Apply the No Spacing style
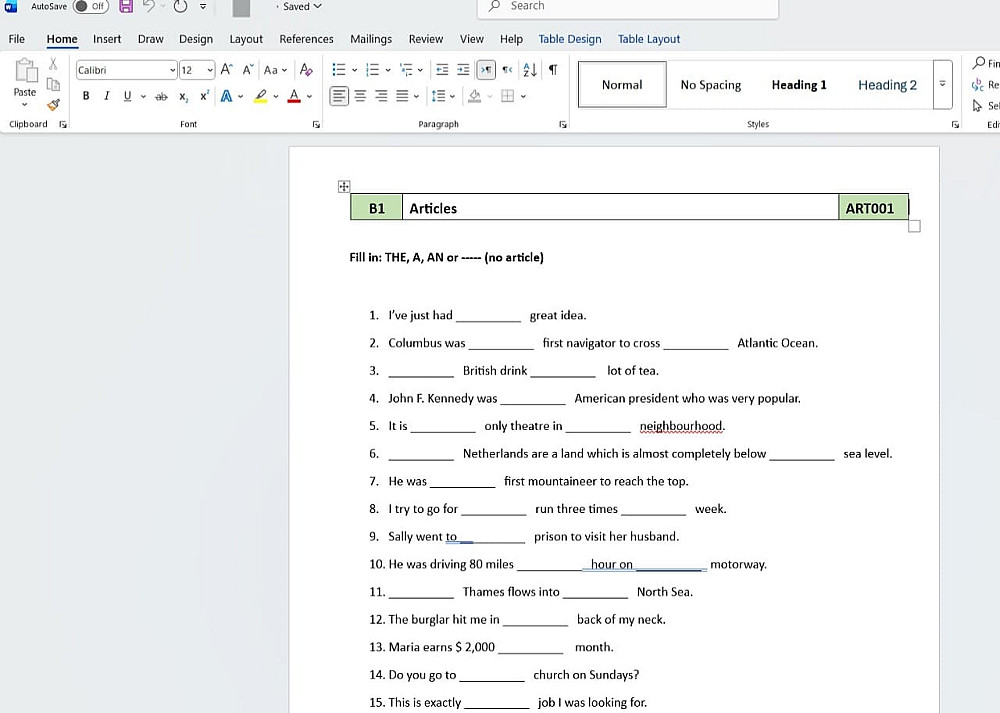Viewport: 1000px width, 713px height. pyautogui.click(x=711, y=85)
